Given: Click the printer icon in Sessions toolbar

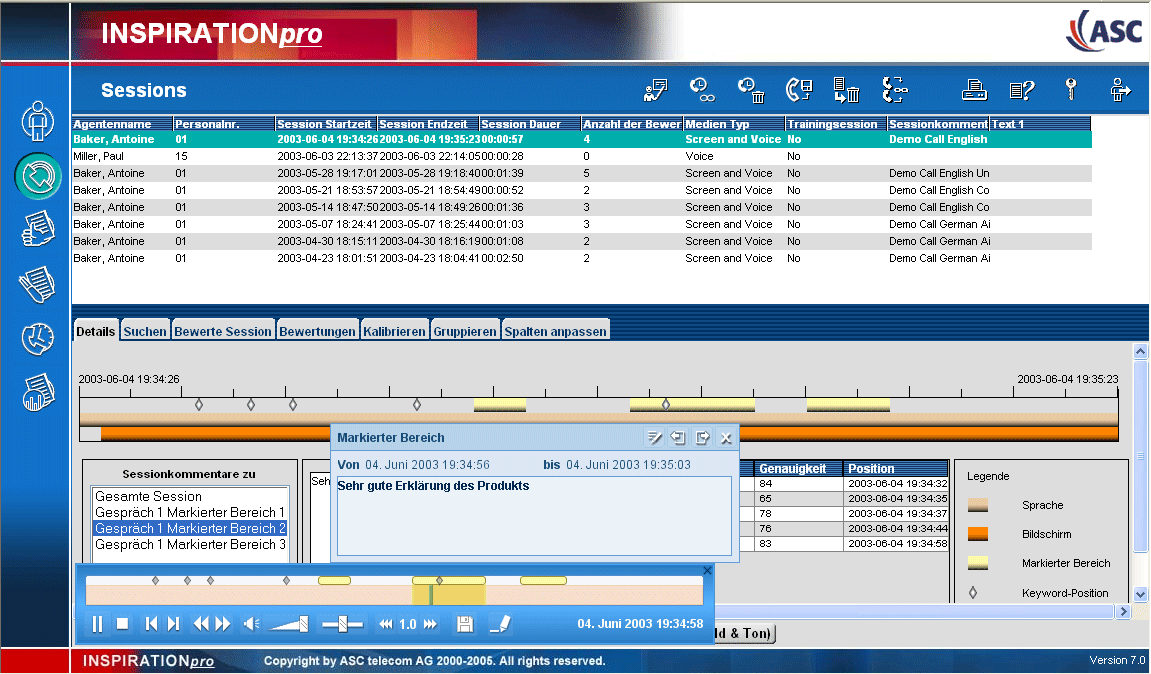Looking at the screenshot, I should pos(974,91).
